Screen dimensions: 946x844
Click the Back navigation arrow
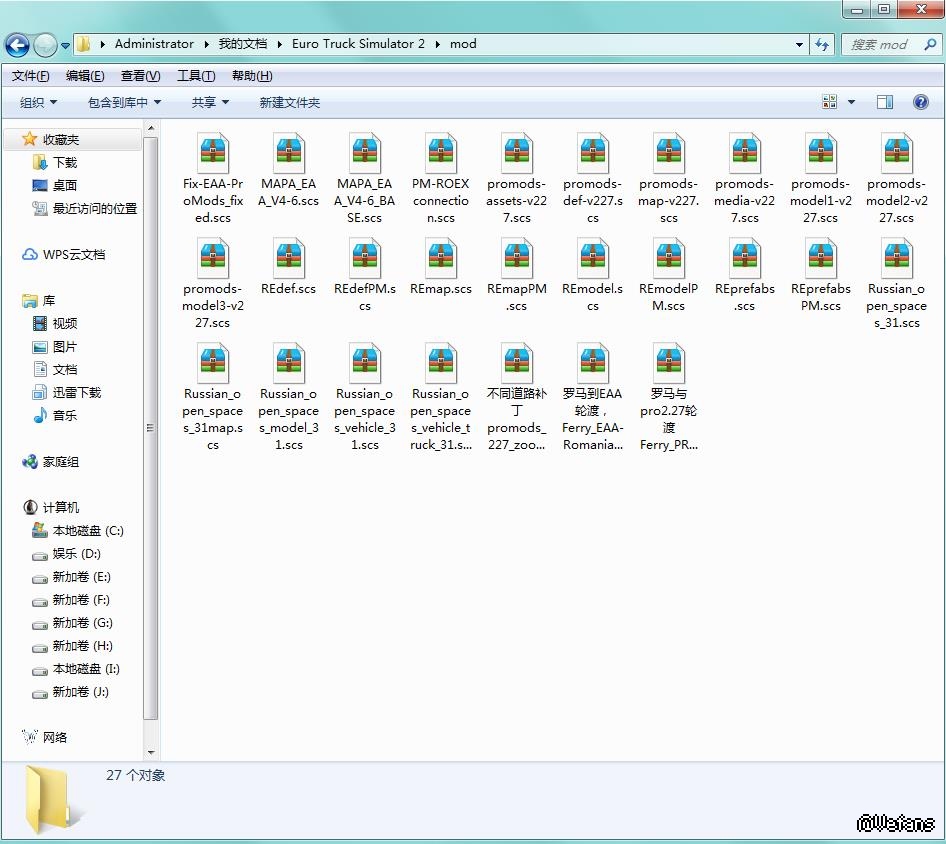coord(17,45)
